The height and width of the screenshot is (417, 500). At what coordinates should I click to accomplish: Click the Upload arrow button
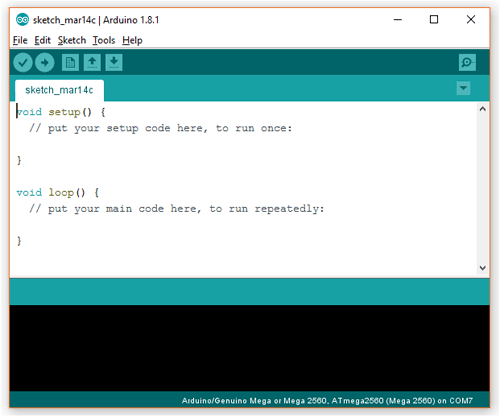click(x=45, y=63)
